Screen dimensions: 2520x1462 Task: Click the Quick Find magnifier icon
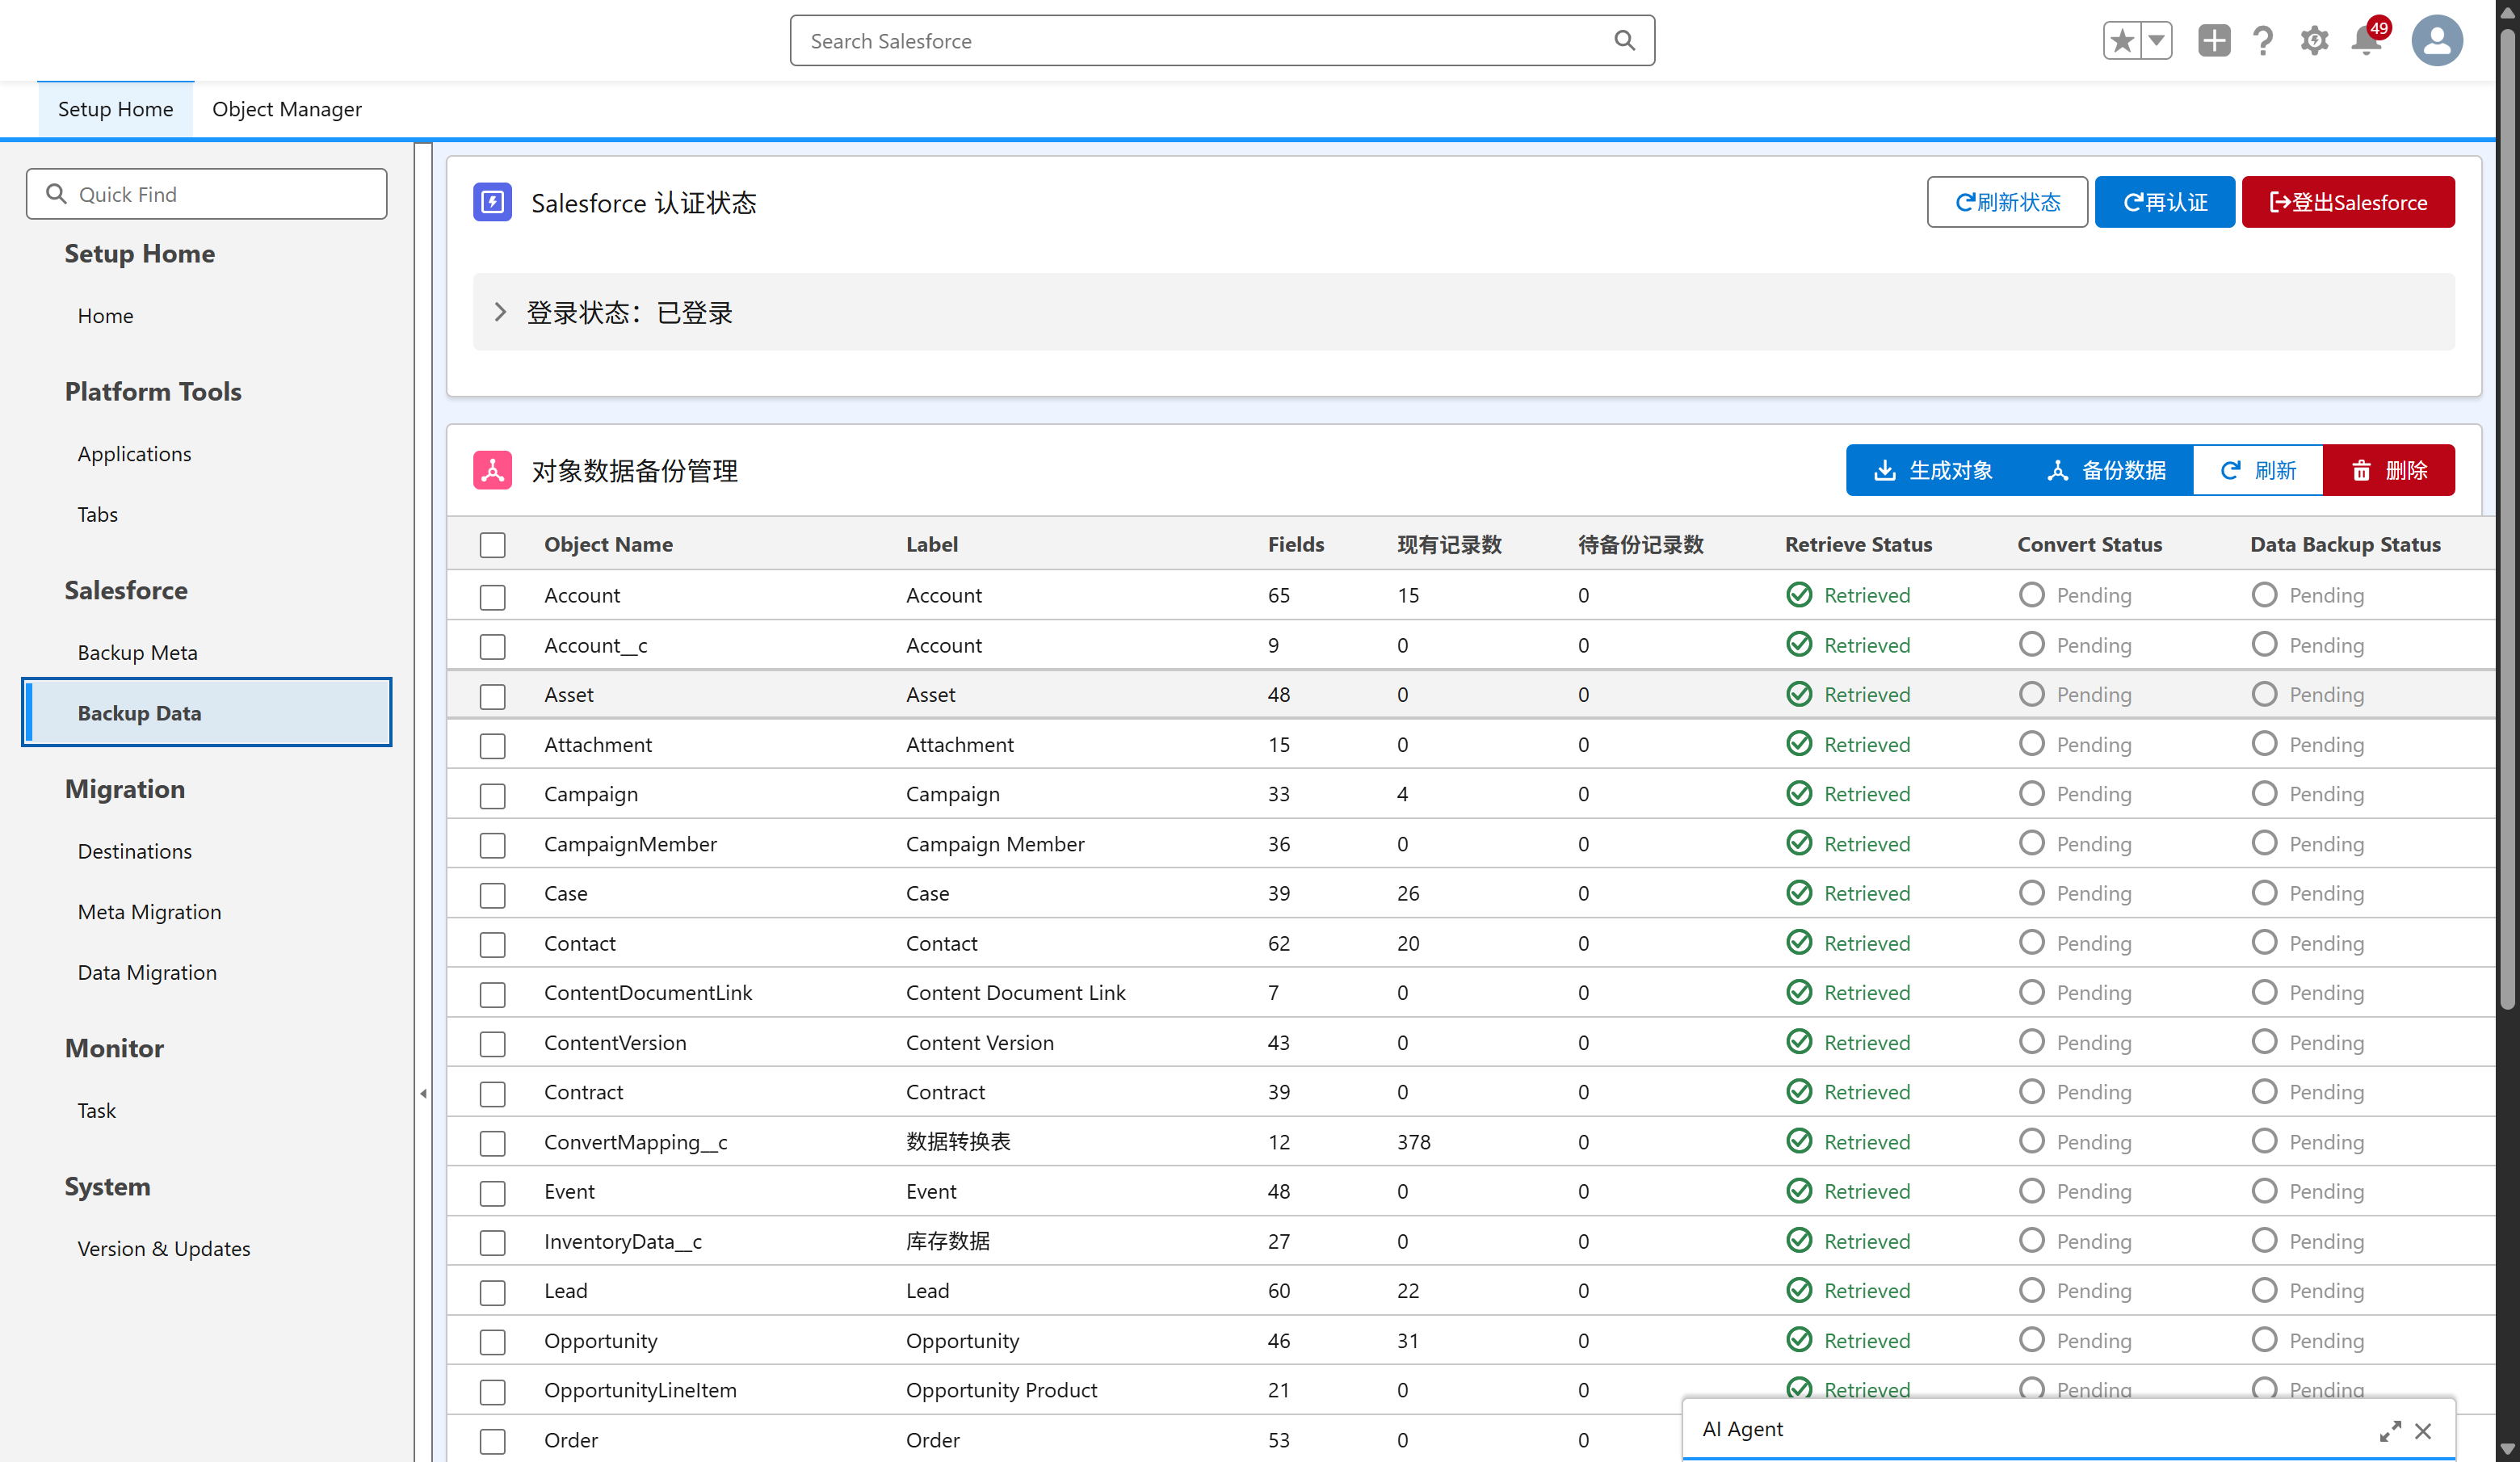[x=56, y=194]
